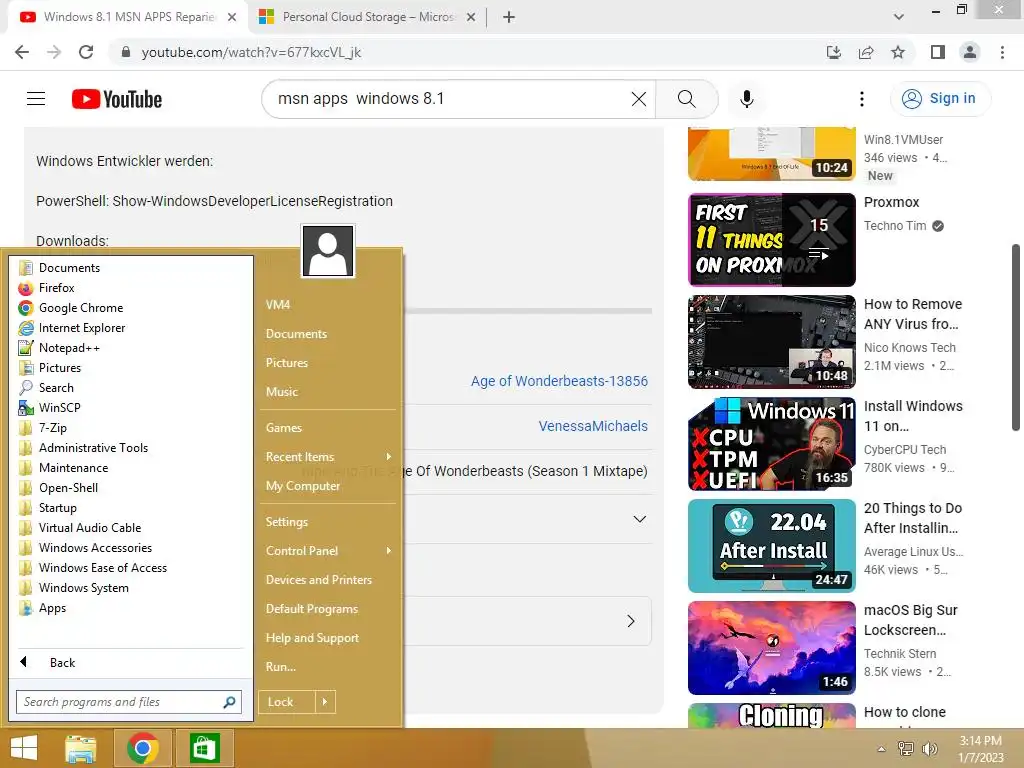Go back in Chrome history
1024x768 pixels.
point(22,52)
